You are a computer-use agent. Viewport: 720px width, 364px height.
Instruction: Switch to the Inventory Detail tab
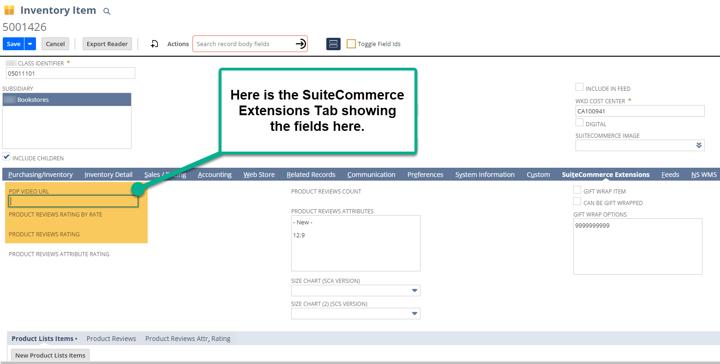(108, 174)
